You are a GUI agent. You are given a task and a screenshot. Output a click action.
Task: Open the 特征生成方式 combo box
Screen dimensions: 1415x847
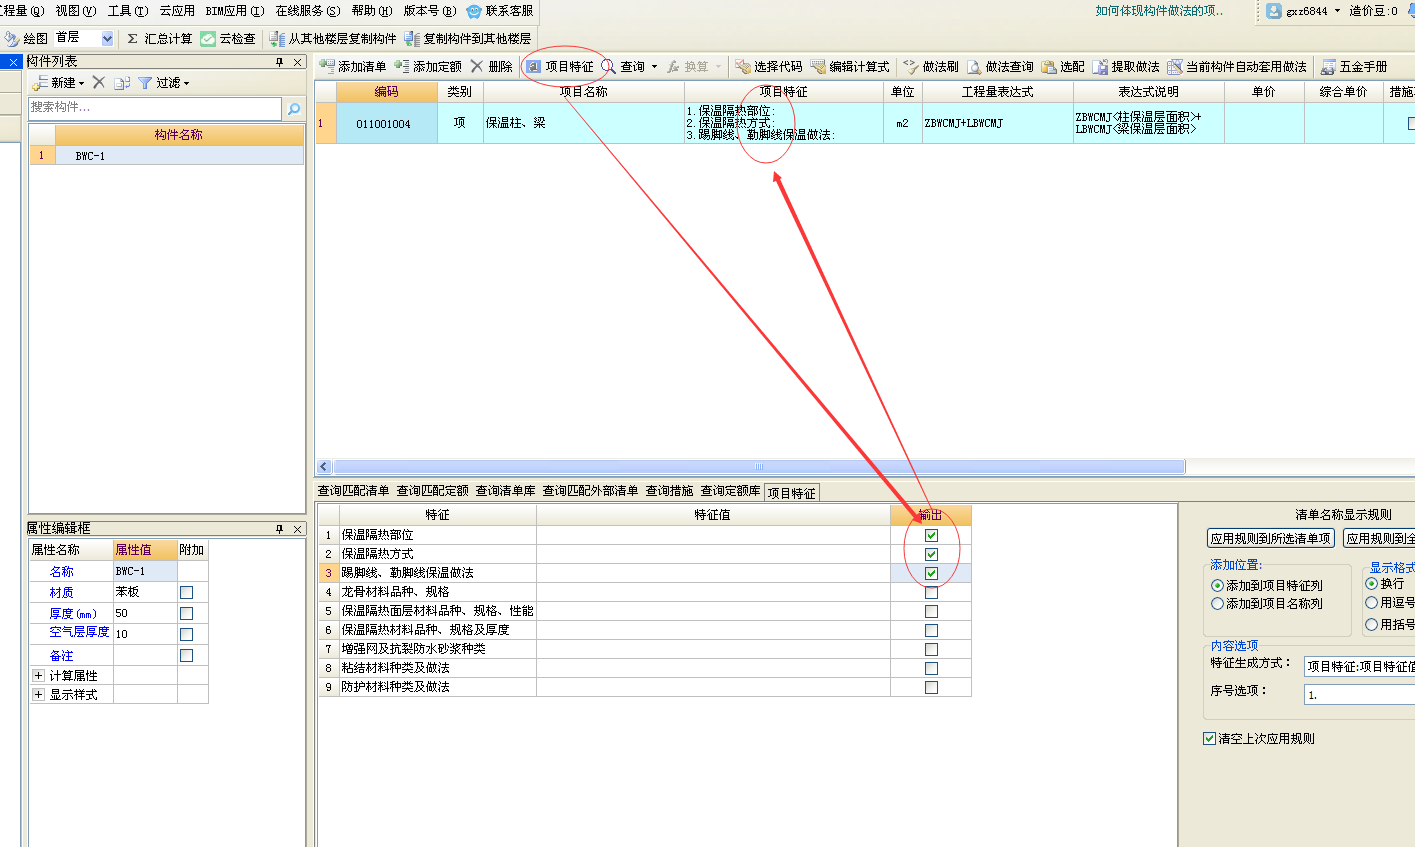[x=1360, y=666]
